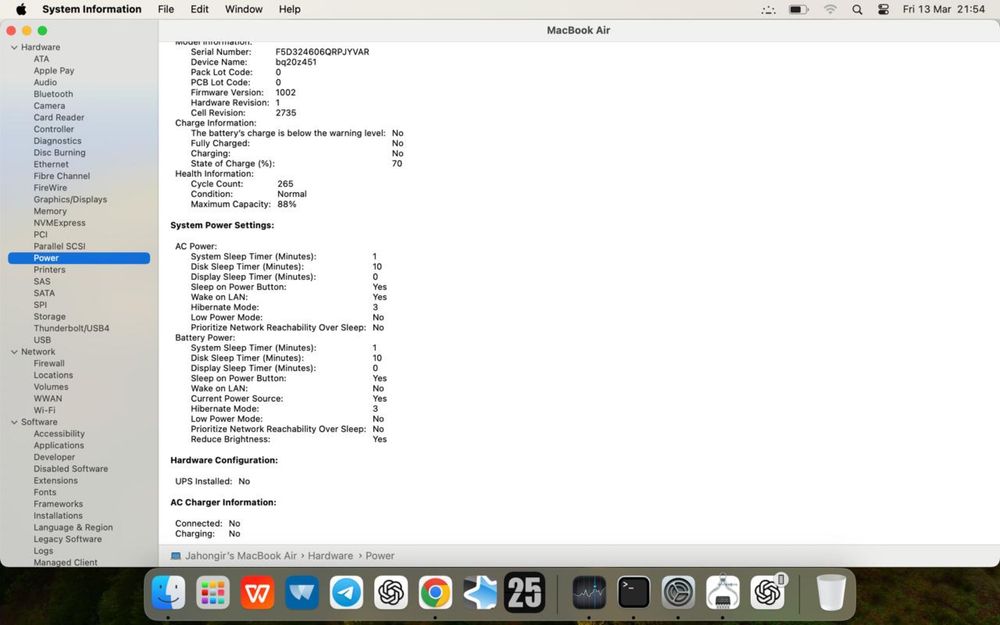The width and height of the screenshot is (1000, 625).
Task: Open ChatGPT icon next to Telegram
Action: [391, 592]
